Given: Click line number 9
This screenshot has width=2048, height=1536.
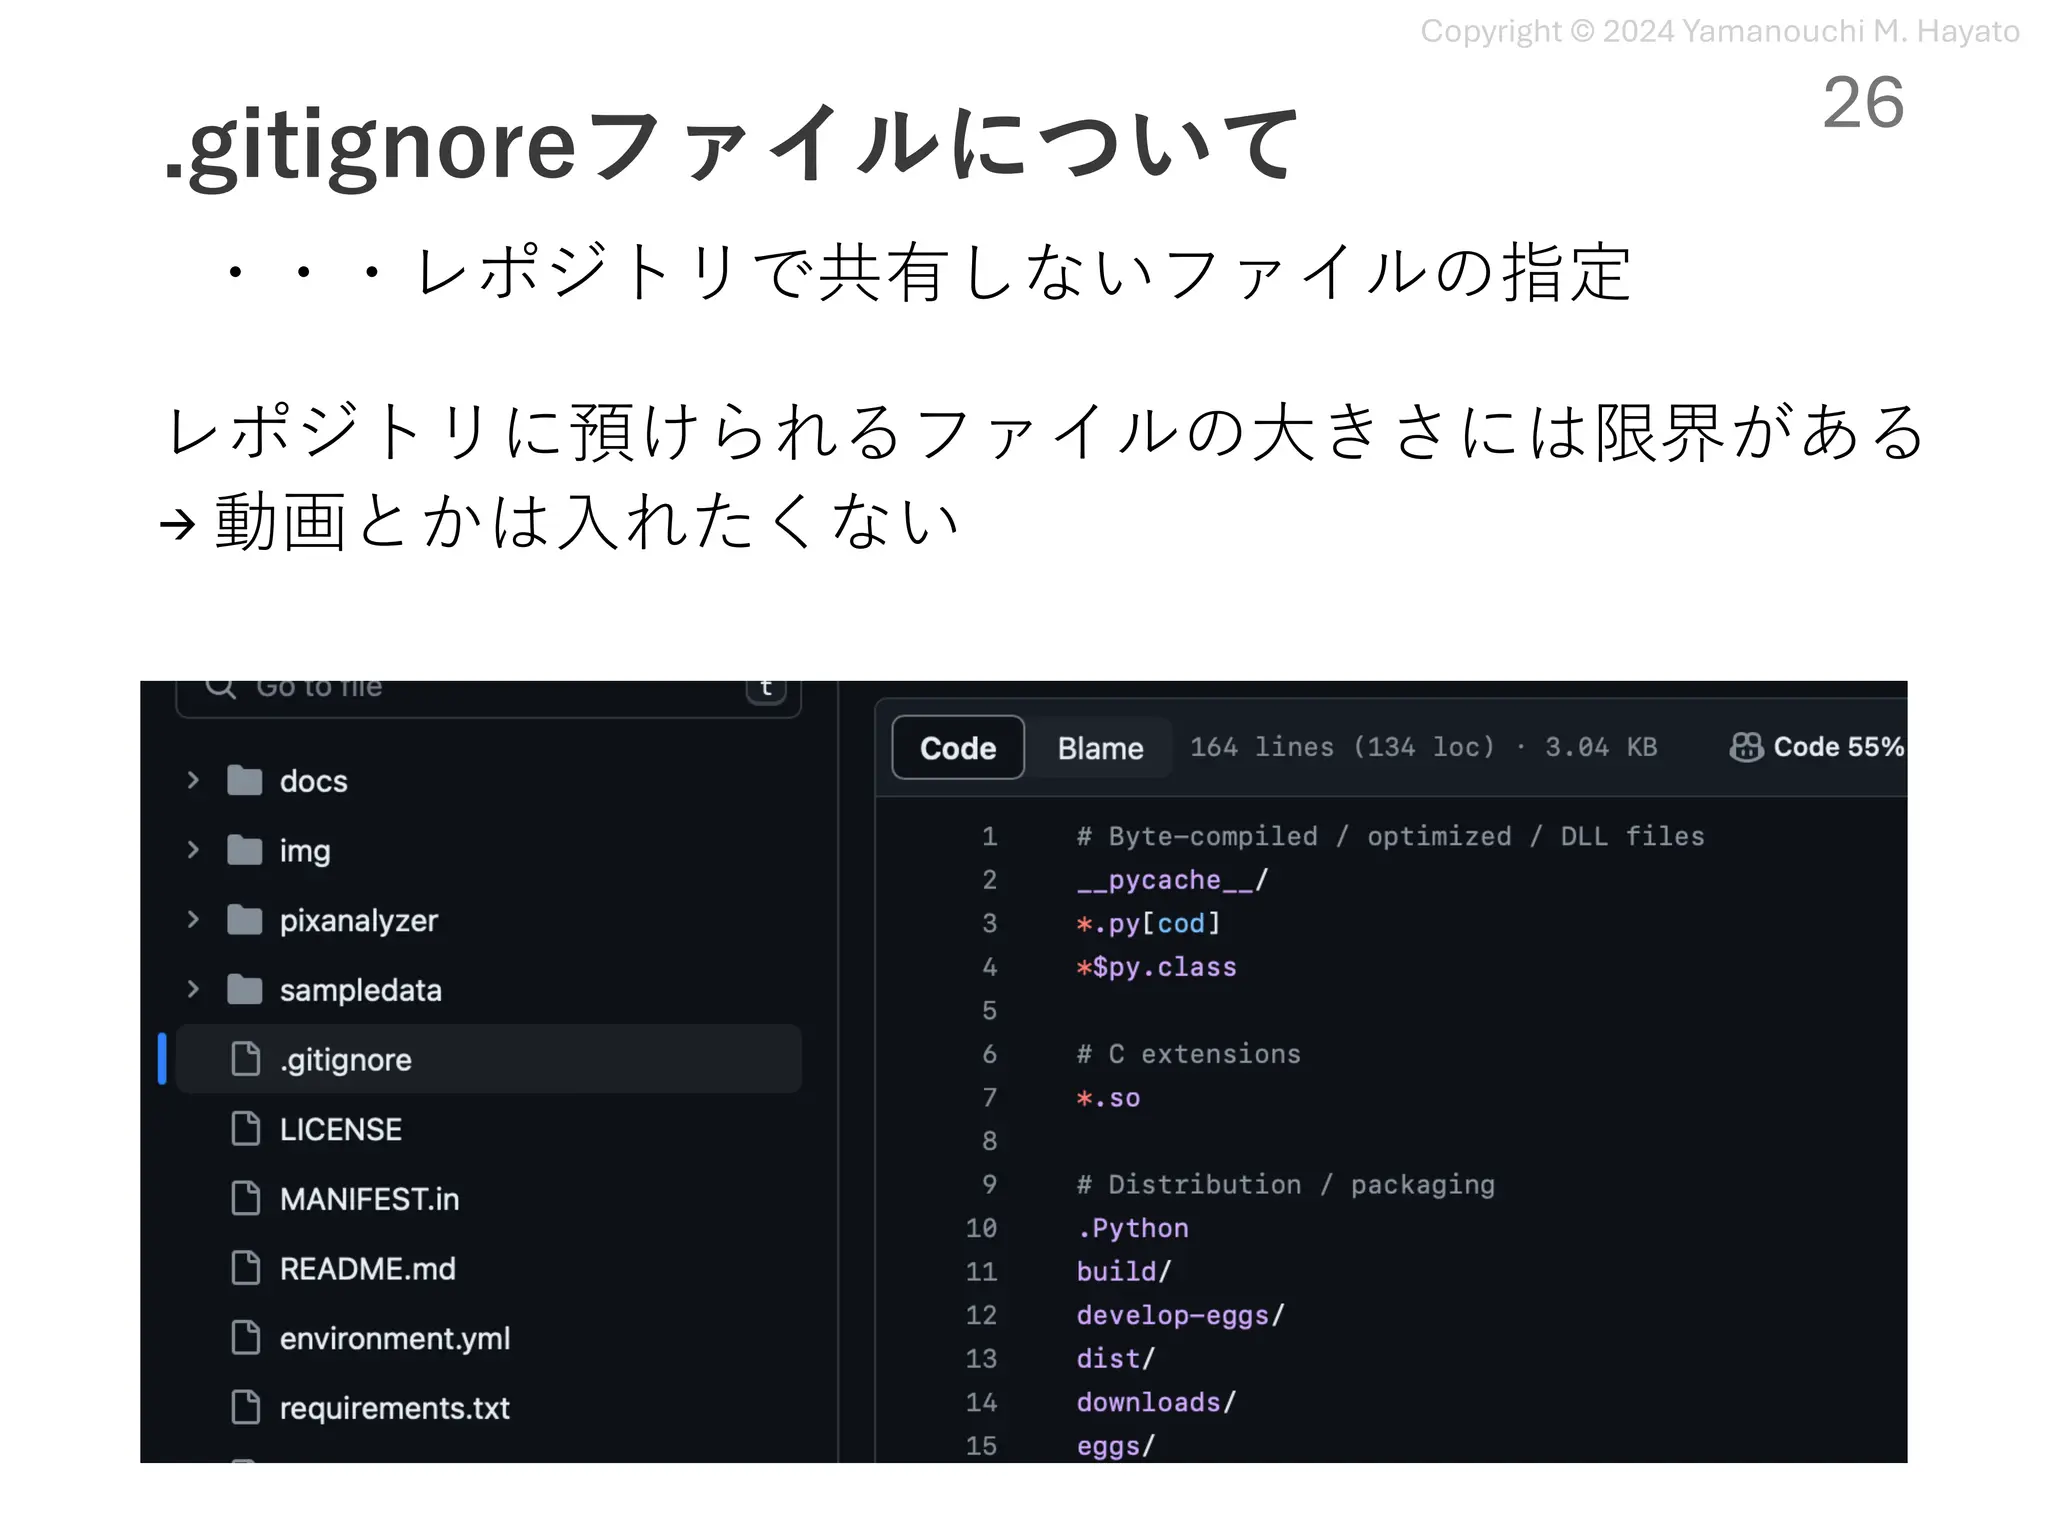Looking at the screenshot, I should pyautogui.click(x=989, y=1185).
